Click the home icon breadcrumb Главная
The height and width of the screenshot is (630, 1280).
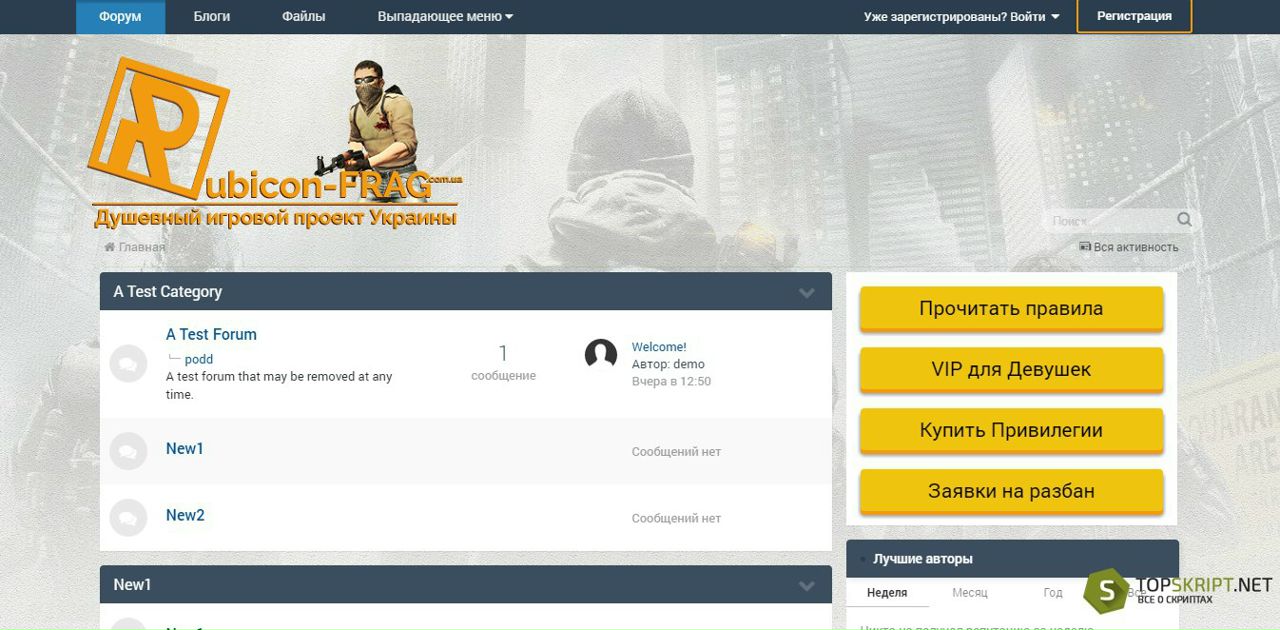135,247
